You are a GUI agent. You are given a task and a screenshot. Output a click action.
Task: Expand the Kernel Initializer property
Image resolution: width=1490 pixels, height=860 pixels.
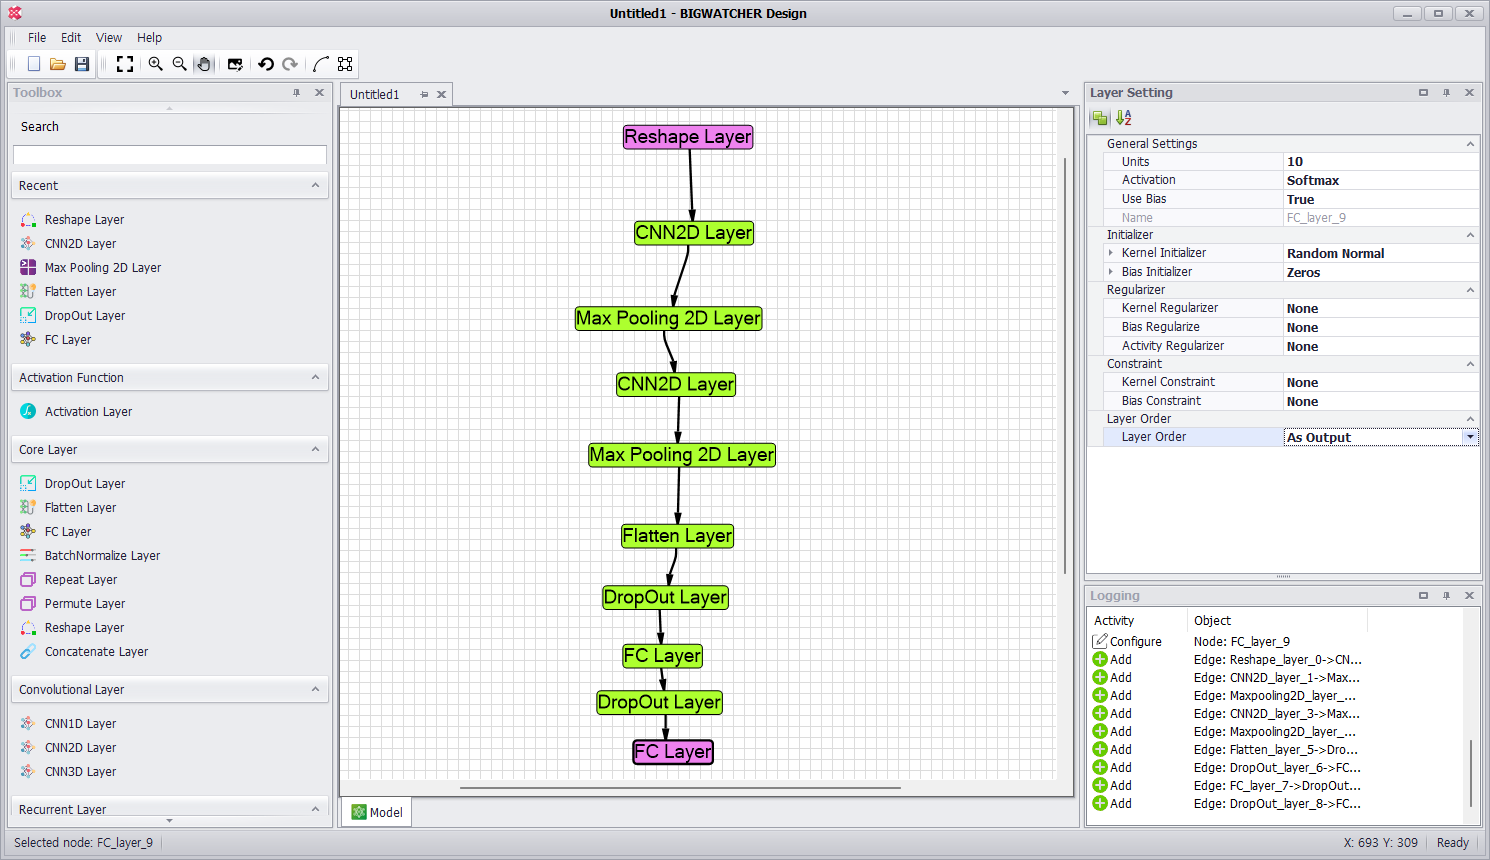[1111, 253]
